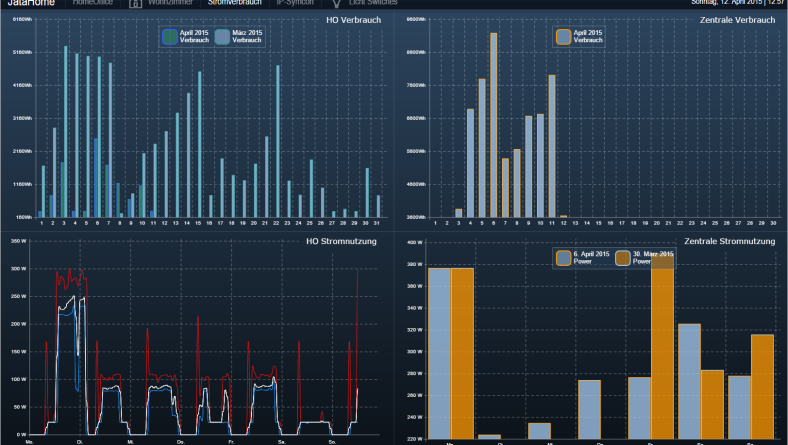Image resolution: width=788 pixels, height=445 pixels.
Task: Toggle 30. März 2015 Power legend swatch
Action: coord(623,258)
